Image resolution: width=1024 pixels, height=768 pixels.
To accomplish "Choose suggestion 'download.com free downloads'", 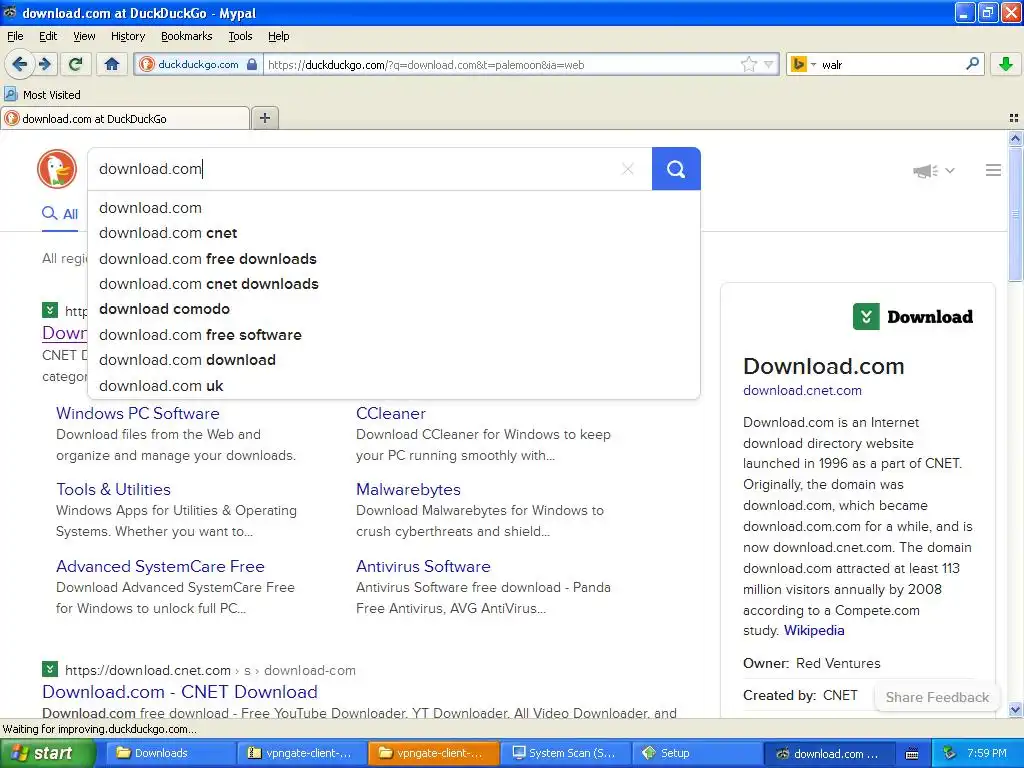I will pyautogui.click(x=394, y=259).
